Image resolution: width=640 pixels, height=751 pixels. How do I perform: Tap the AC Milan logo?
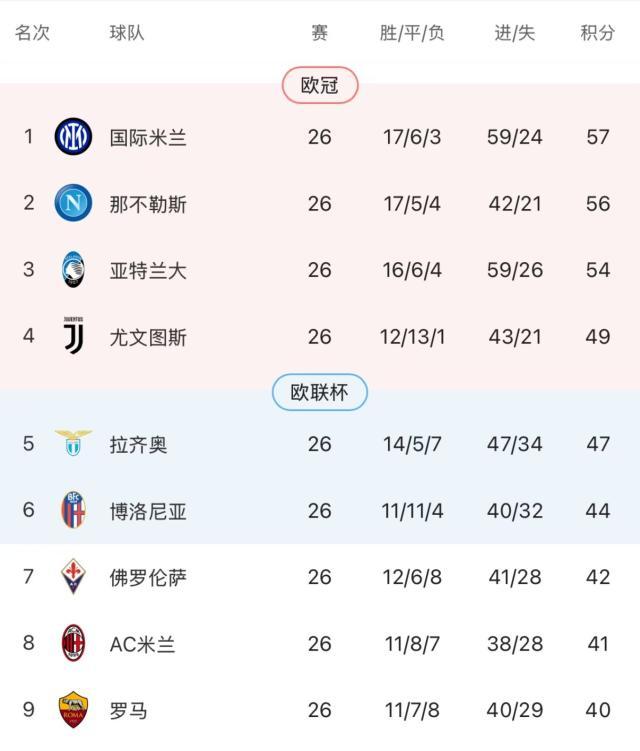(x=73, y=644)
